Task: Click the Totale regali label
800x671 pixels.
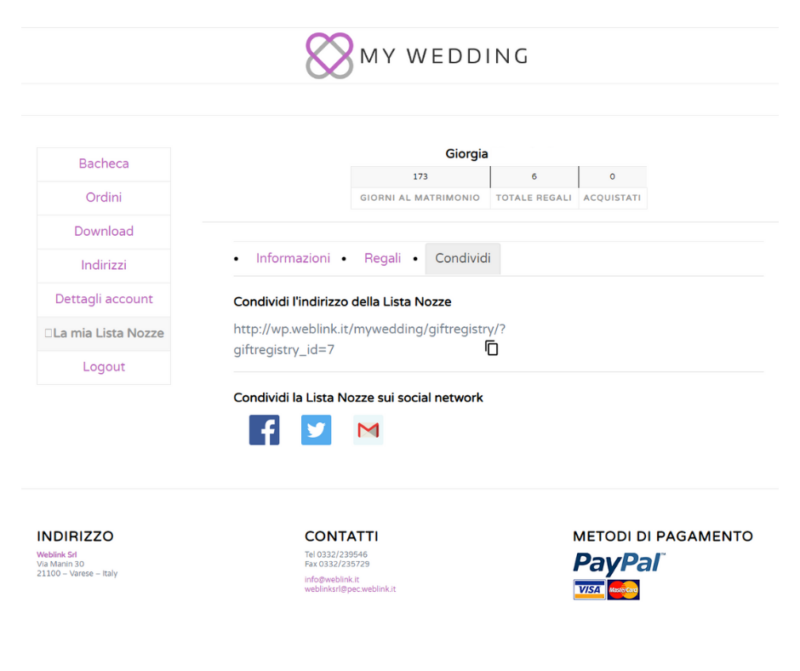Action: 534,197
